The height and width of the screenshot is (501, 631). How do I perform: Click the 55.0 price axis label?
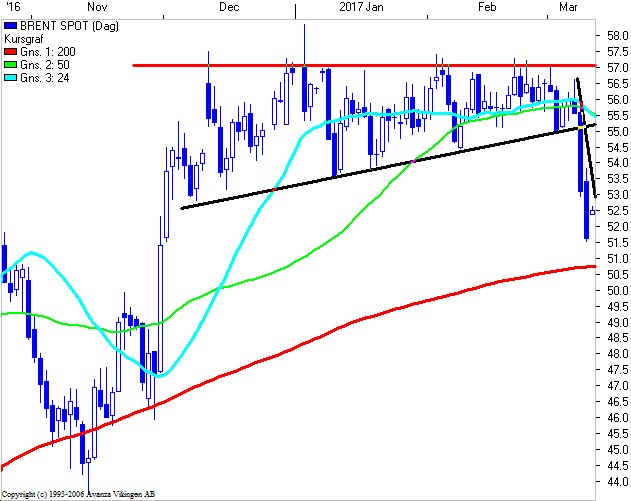(x=617, y=131)
